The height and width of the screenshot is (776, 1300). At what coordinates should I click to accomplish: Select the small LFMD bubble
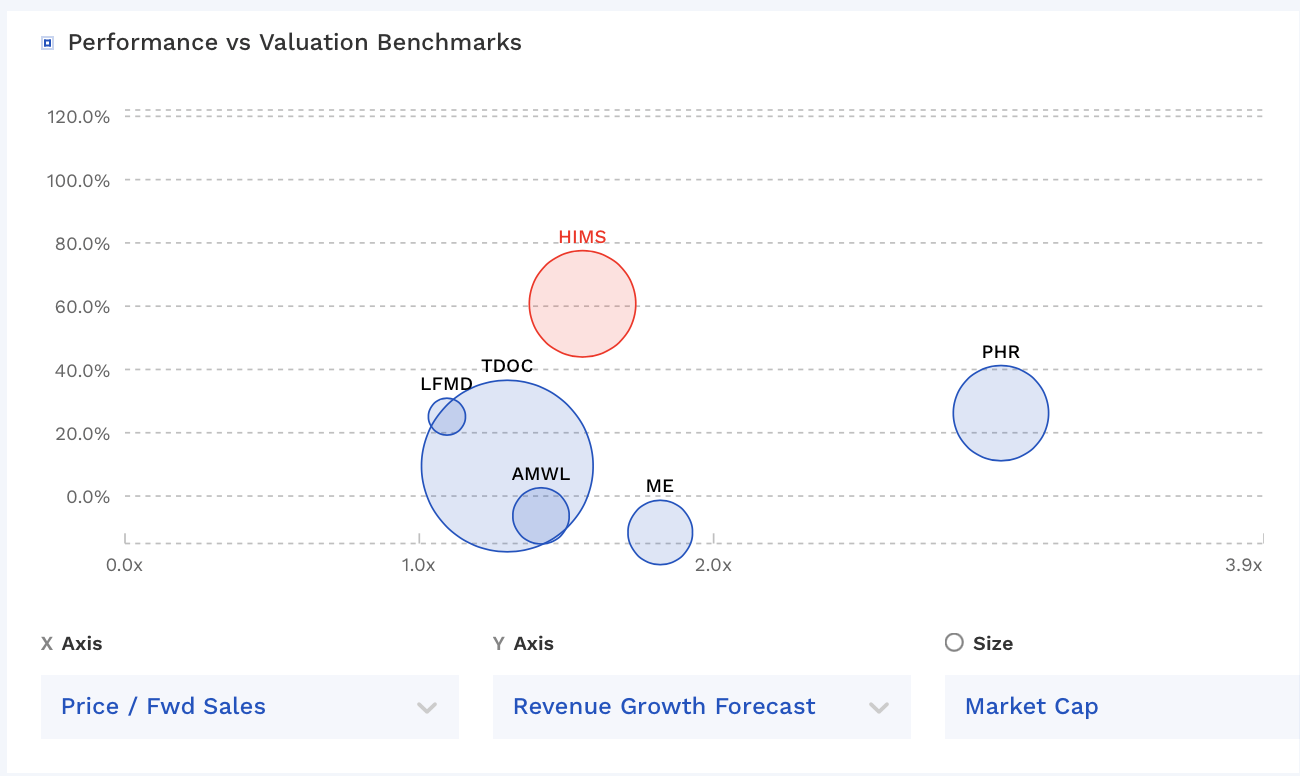pos(447,418)
